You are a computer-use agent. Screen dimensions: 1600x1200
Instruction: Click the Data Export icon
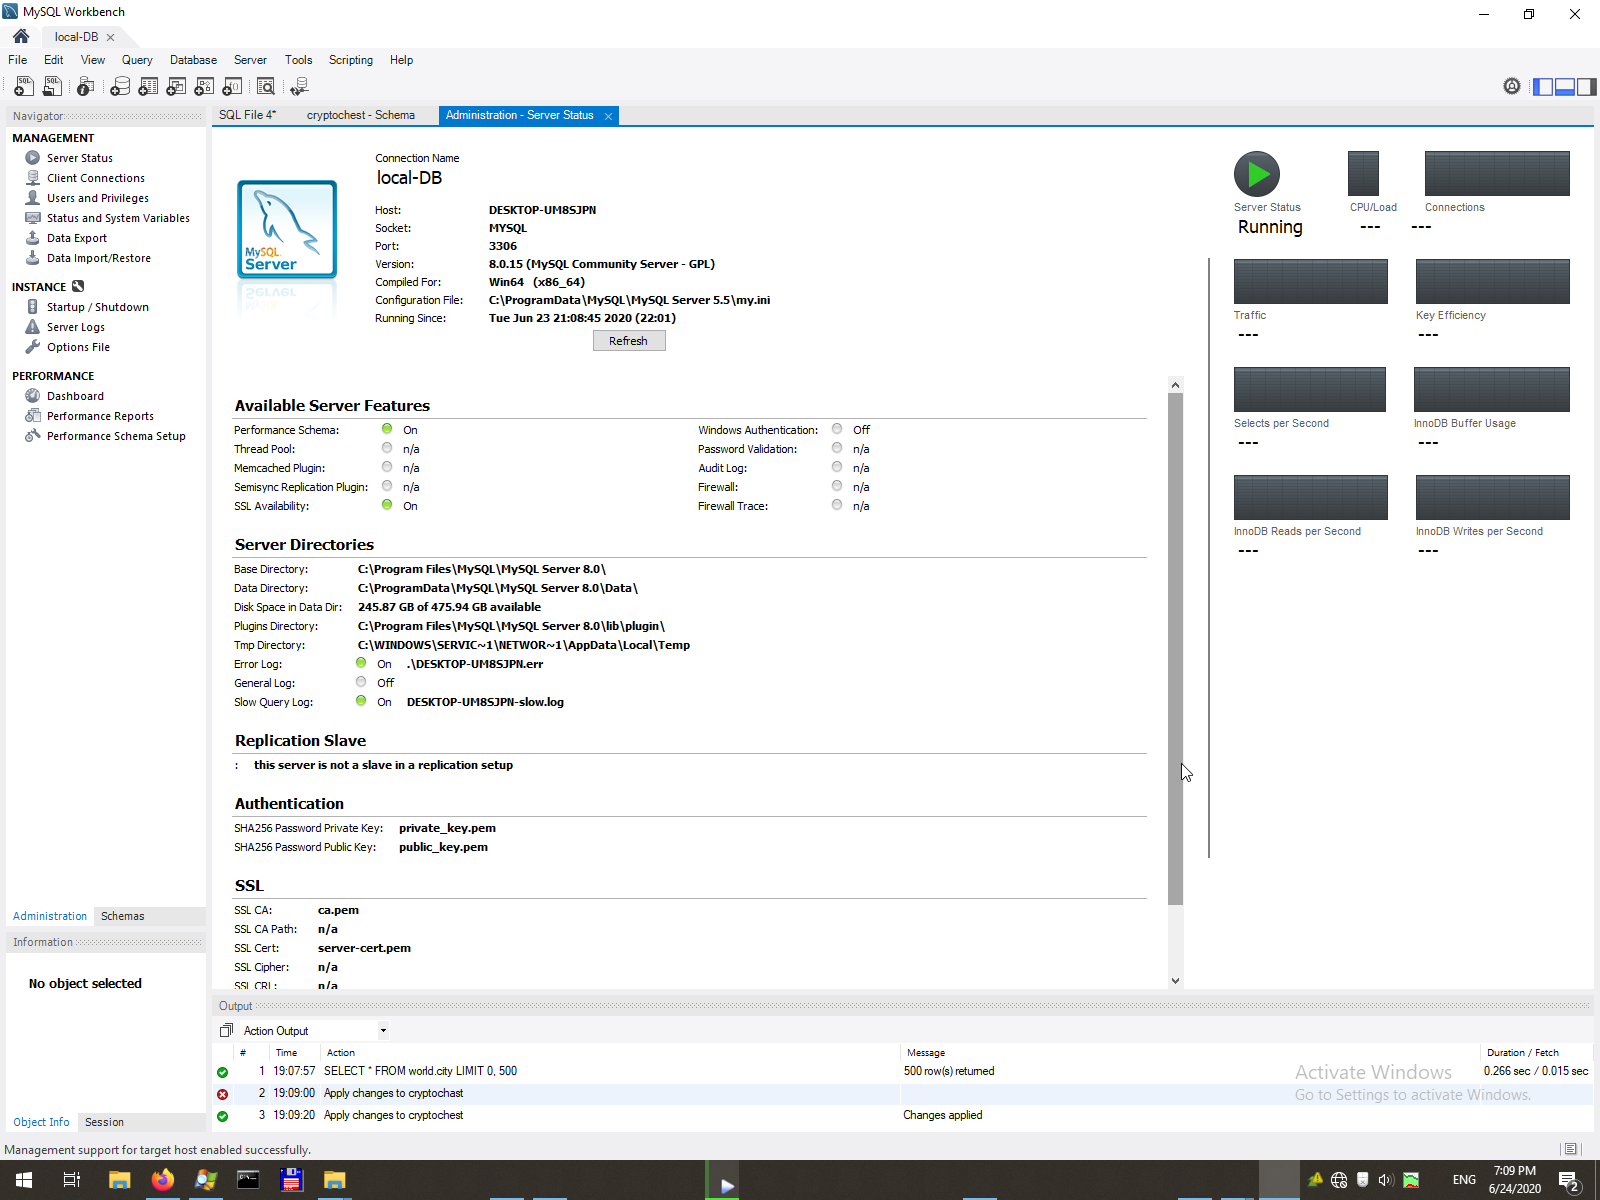click(33, 238)
